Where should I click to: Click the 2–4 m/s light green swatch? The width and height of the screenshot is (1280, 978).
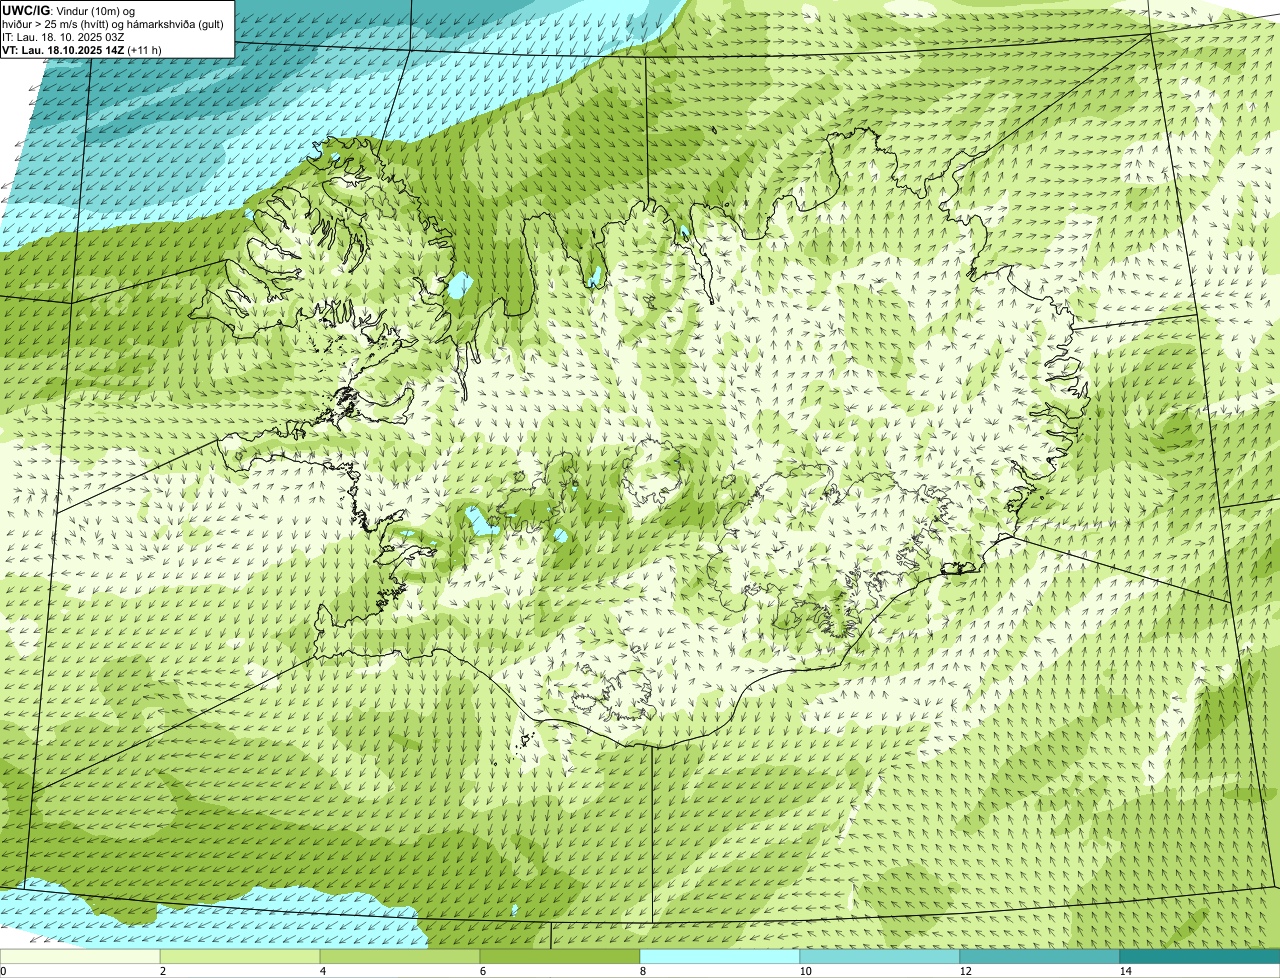(240, 956)
